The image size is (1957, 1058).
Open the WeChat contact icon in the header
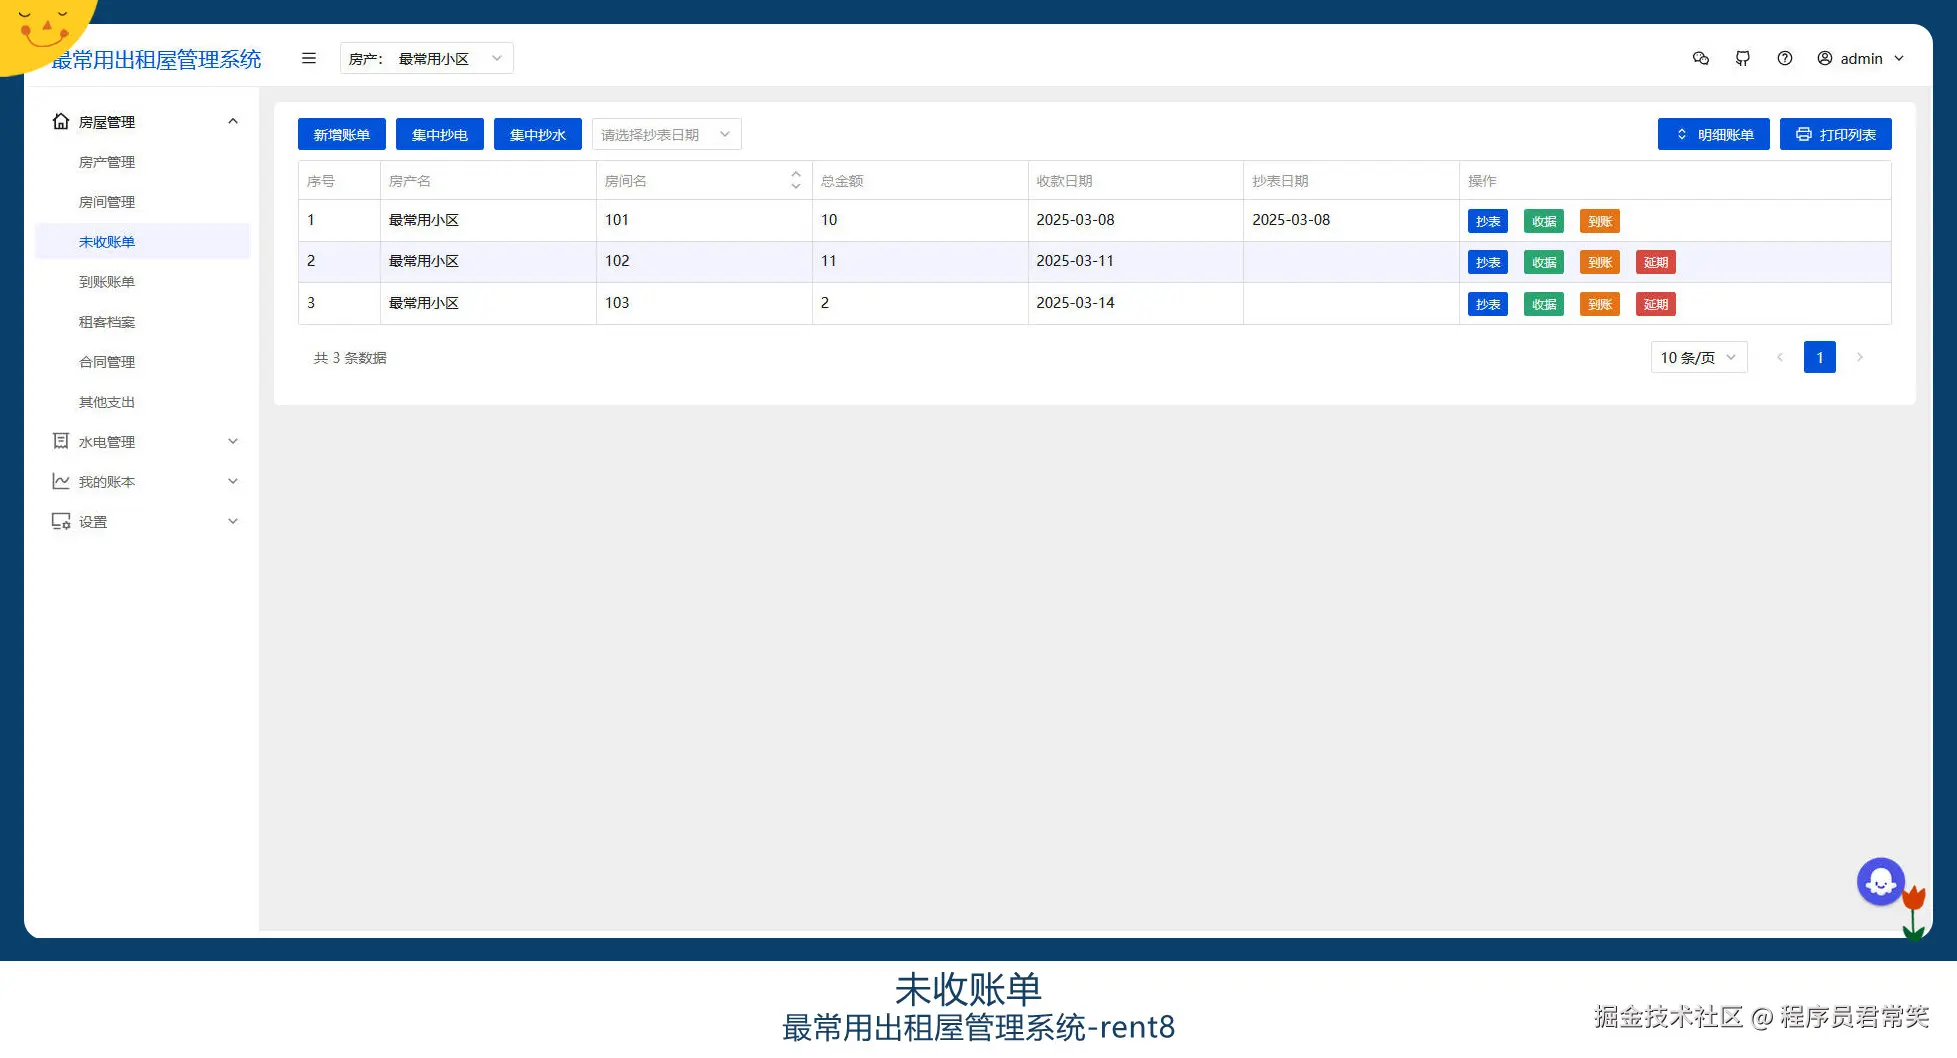pyautogui.click(x=1700, y=59)
